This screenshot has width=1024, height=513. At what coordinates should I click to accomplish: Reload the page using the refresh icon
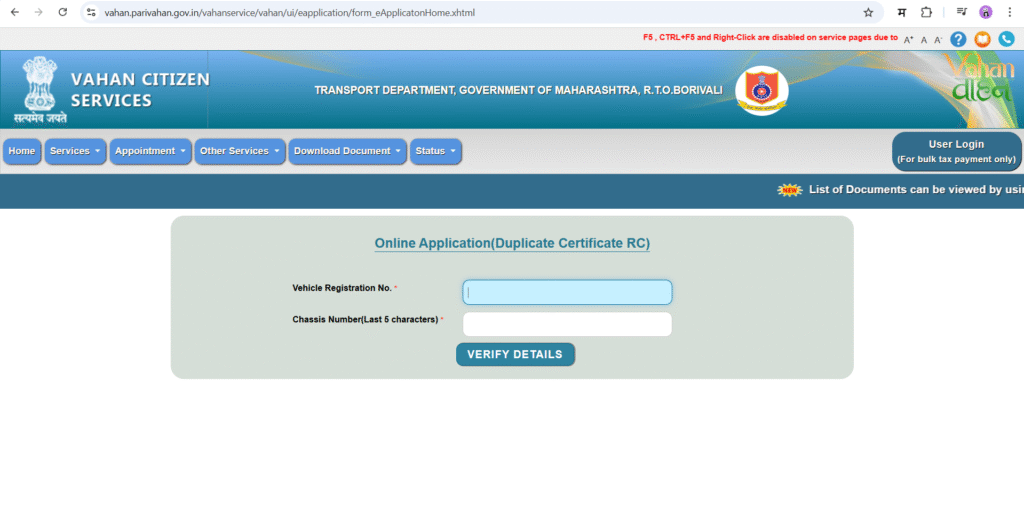[62, 12]
